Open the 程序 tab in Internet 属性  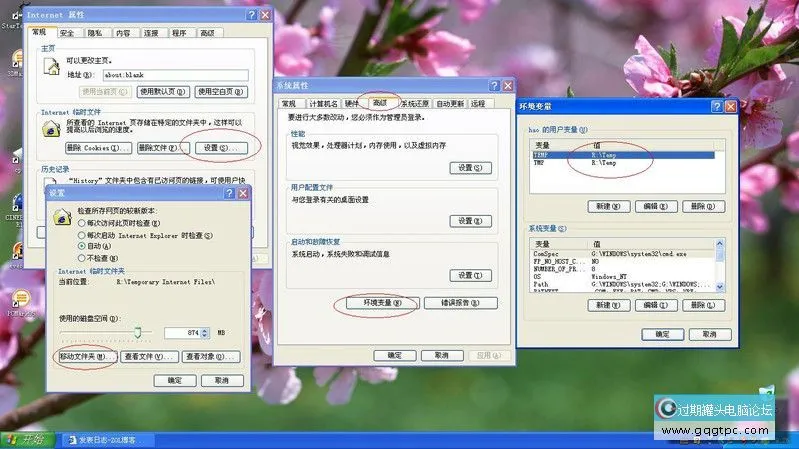coord(179,33)
